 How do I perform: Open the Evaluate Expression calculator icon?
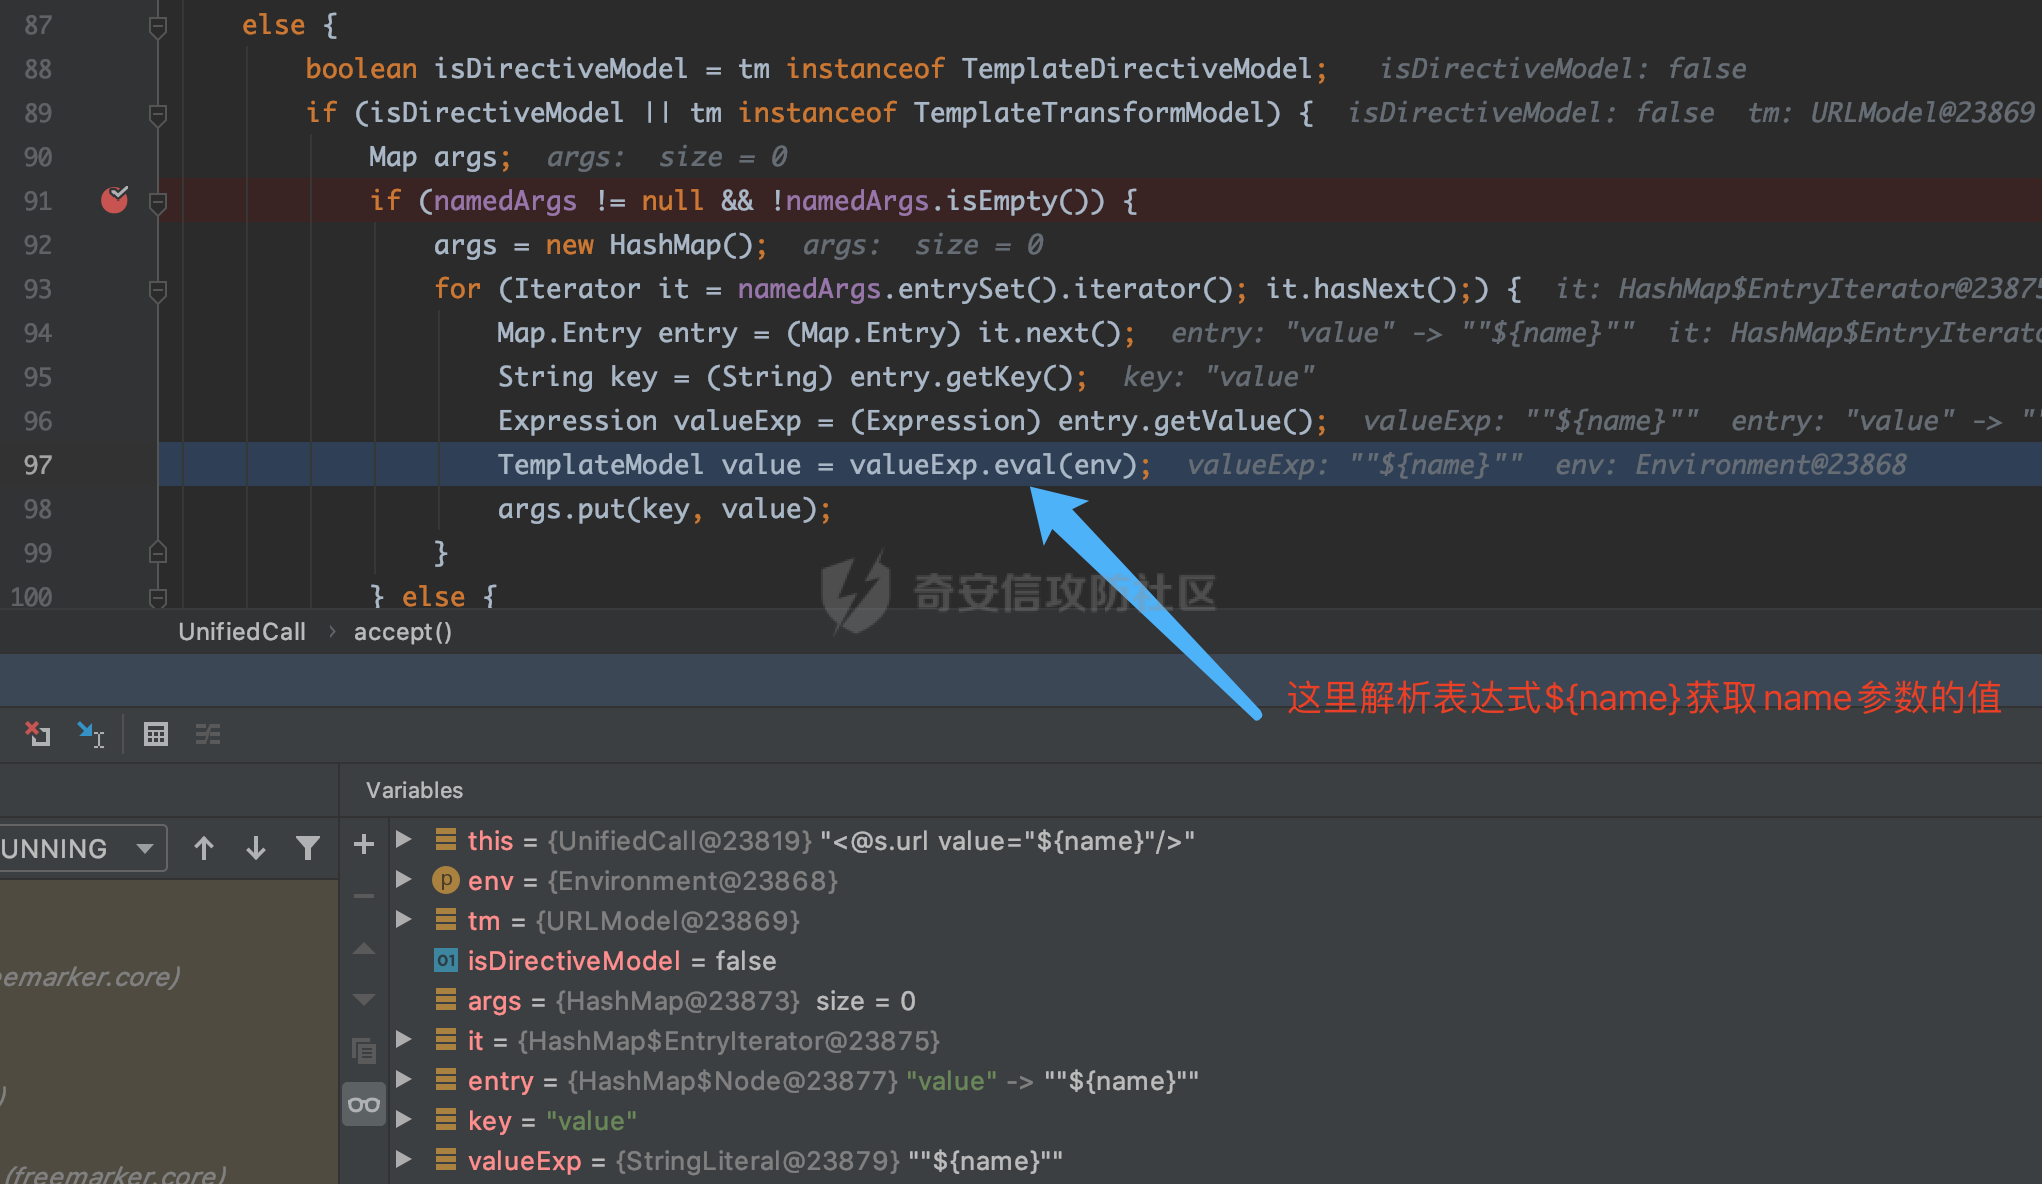click(156, 734)
